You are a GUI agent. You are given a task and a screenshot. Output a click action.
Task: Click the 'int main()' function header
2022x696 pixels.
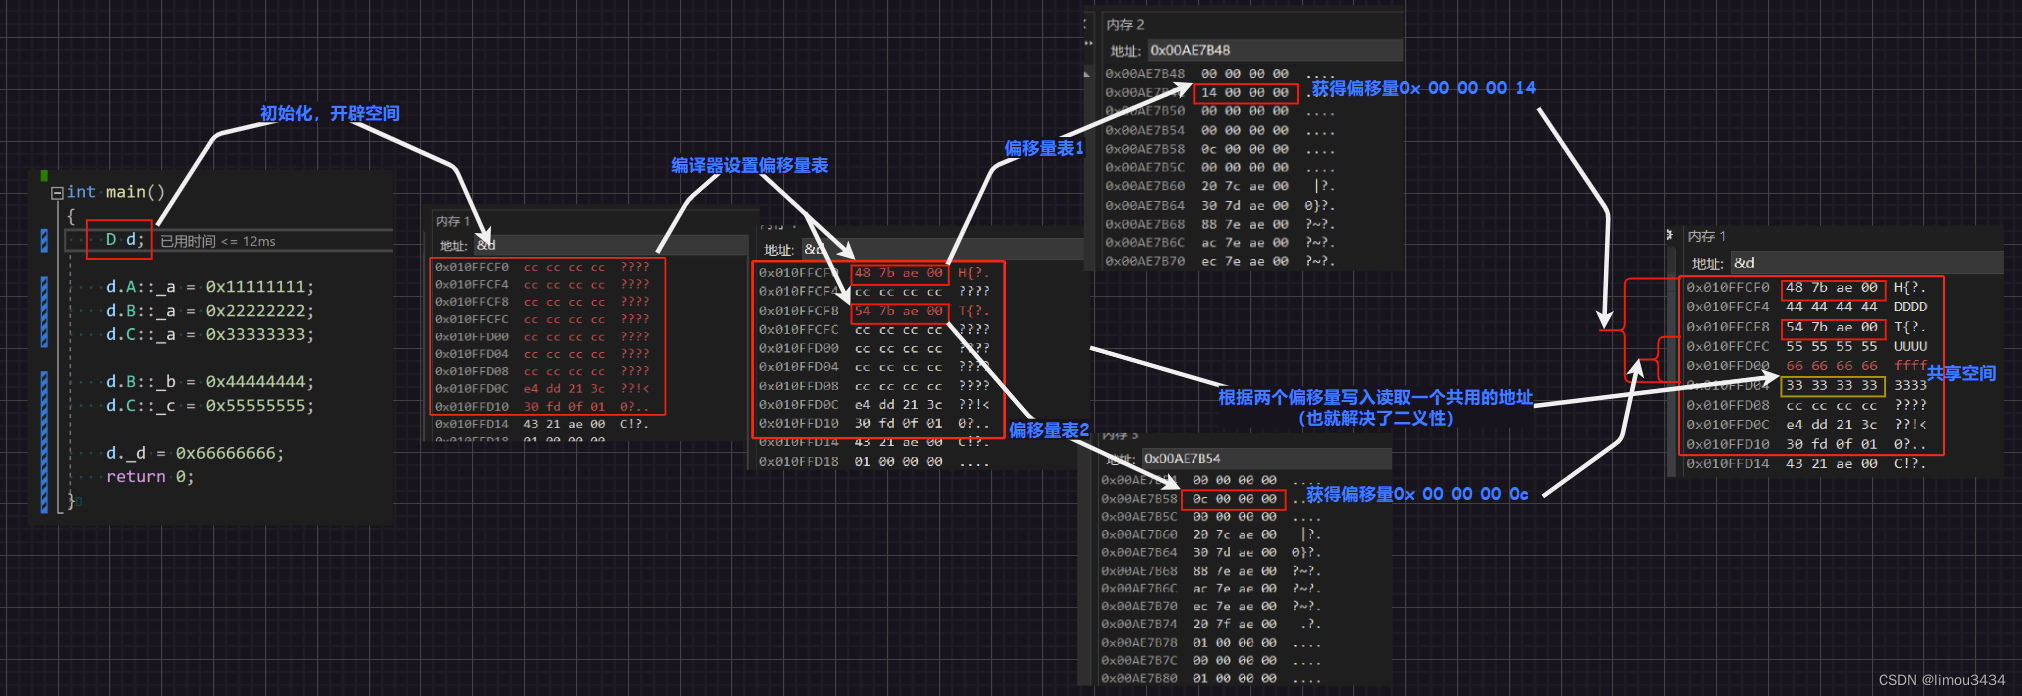pyautogui.click(x=115, y=192)
